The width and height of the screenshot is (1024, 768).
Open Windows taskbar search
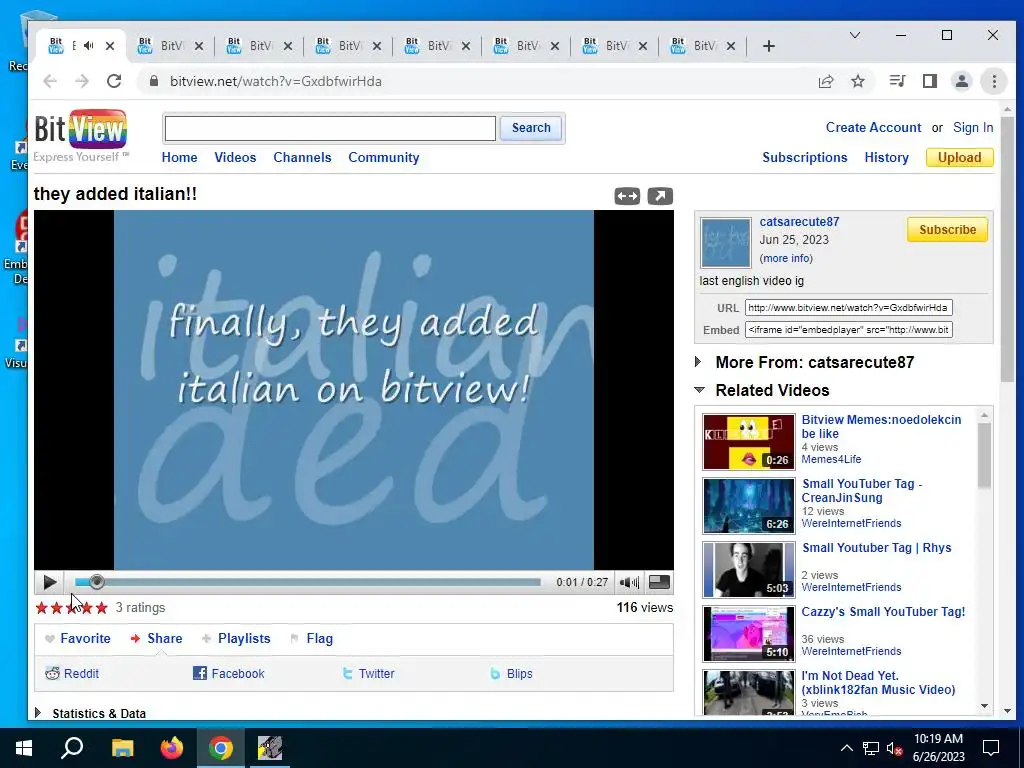72,748
